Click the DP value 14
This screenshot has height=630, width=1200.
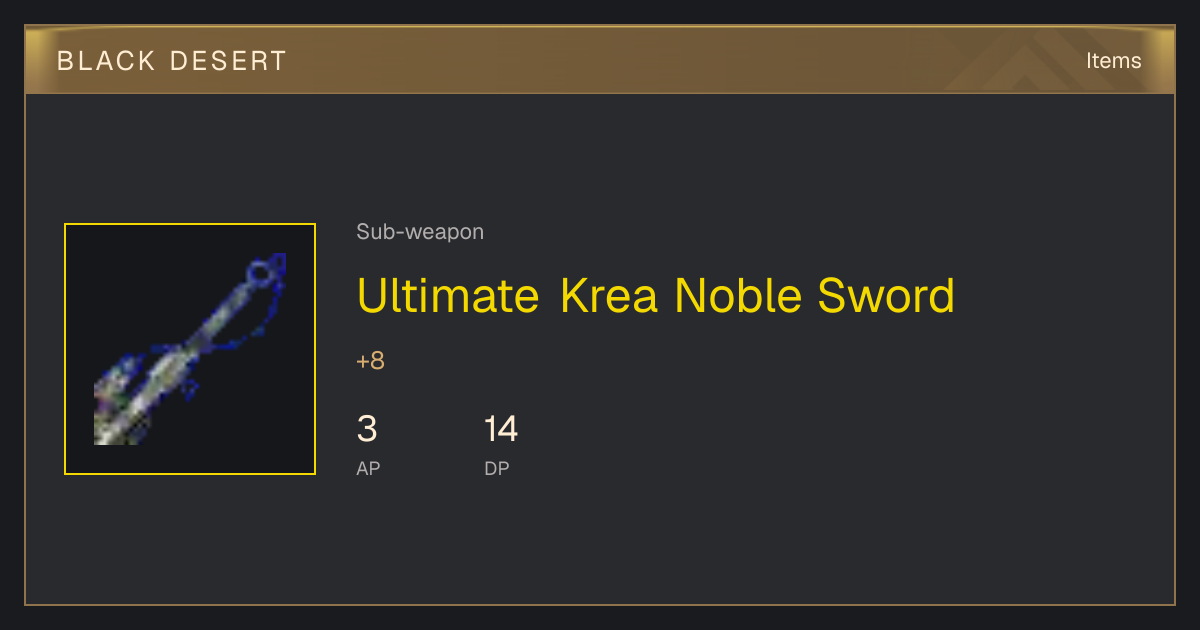tap(501, 430)
